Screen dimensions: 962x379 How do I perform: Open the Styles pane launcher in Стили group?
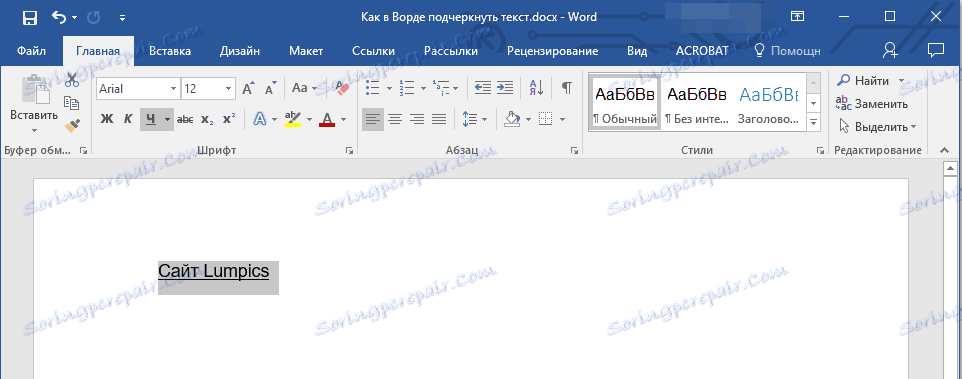[820, 151]
